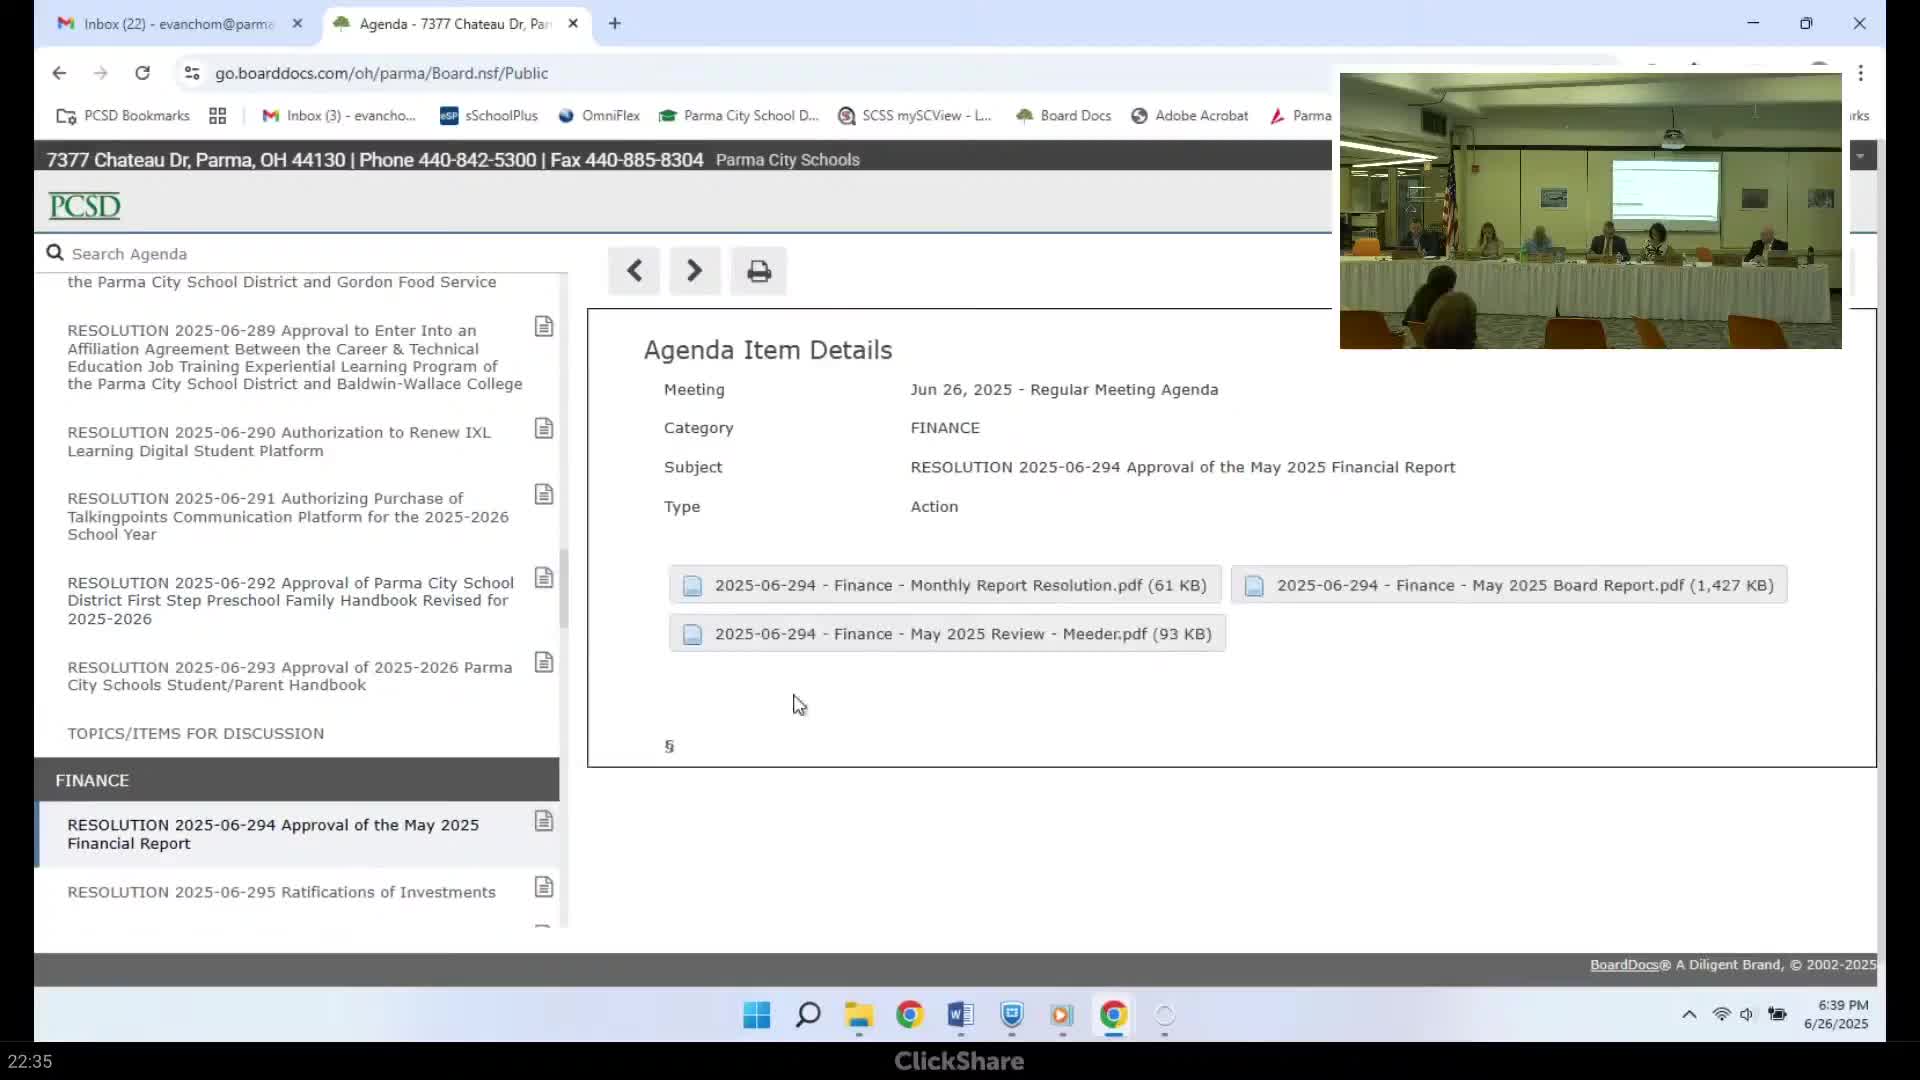Click the BoardDocs footer link
1920x1080 pixels.
tap(1623, 965)
